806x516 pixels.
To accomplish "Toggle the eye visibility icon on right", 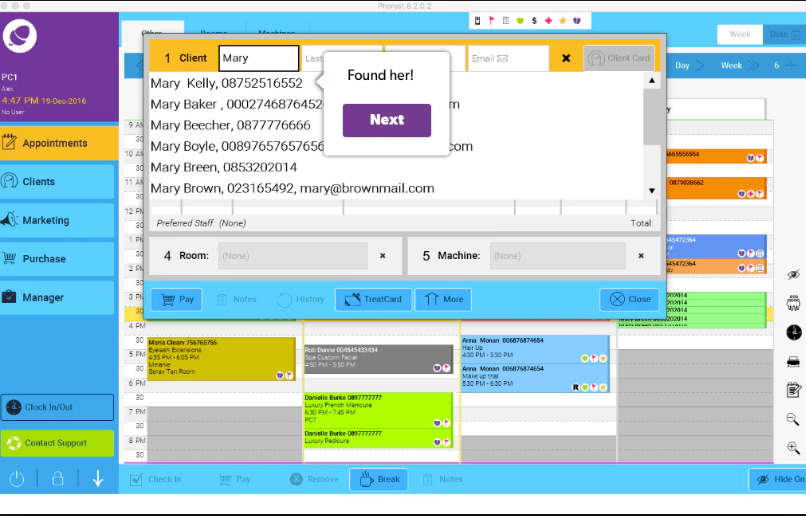I will pos(793,274).
